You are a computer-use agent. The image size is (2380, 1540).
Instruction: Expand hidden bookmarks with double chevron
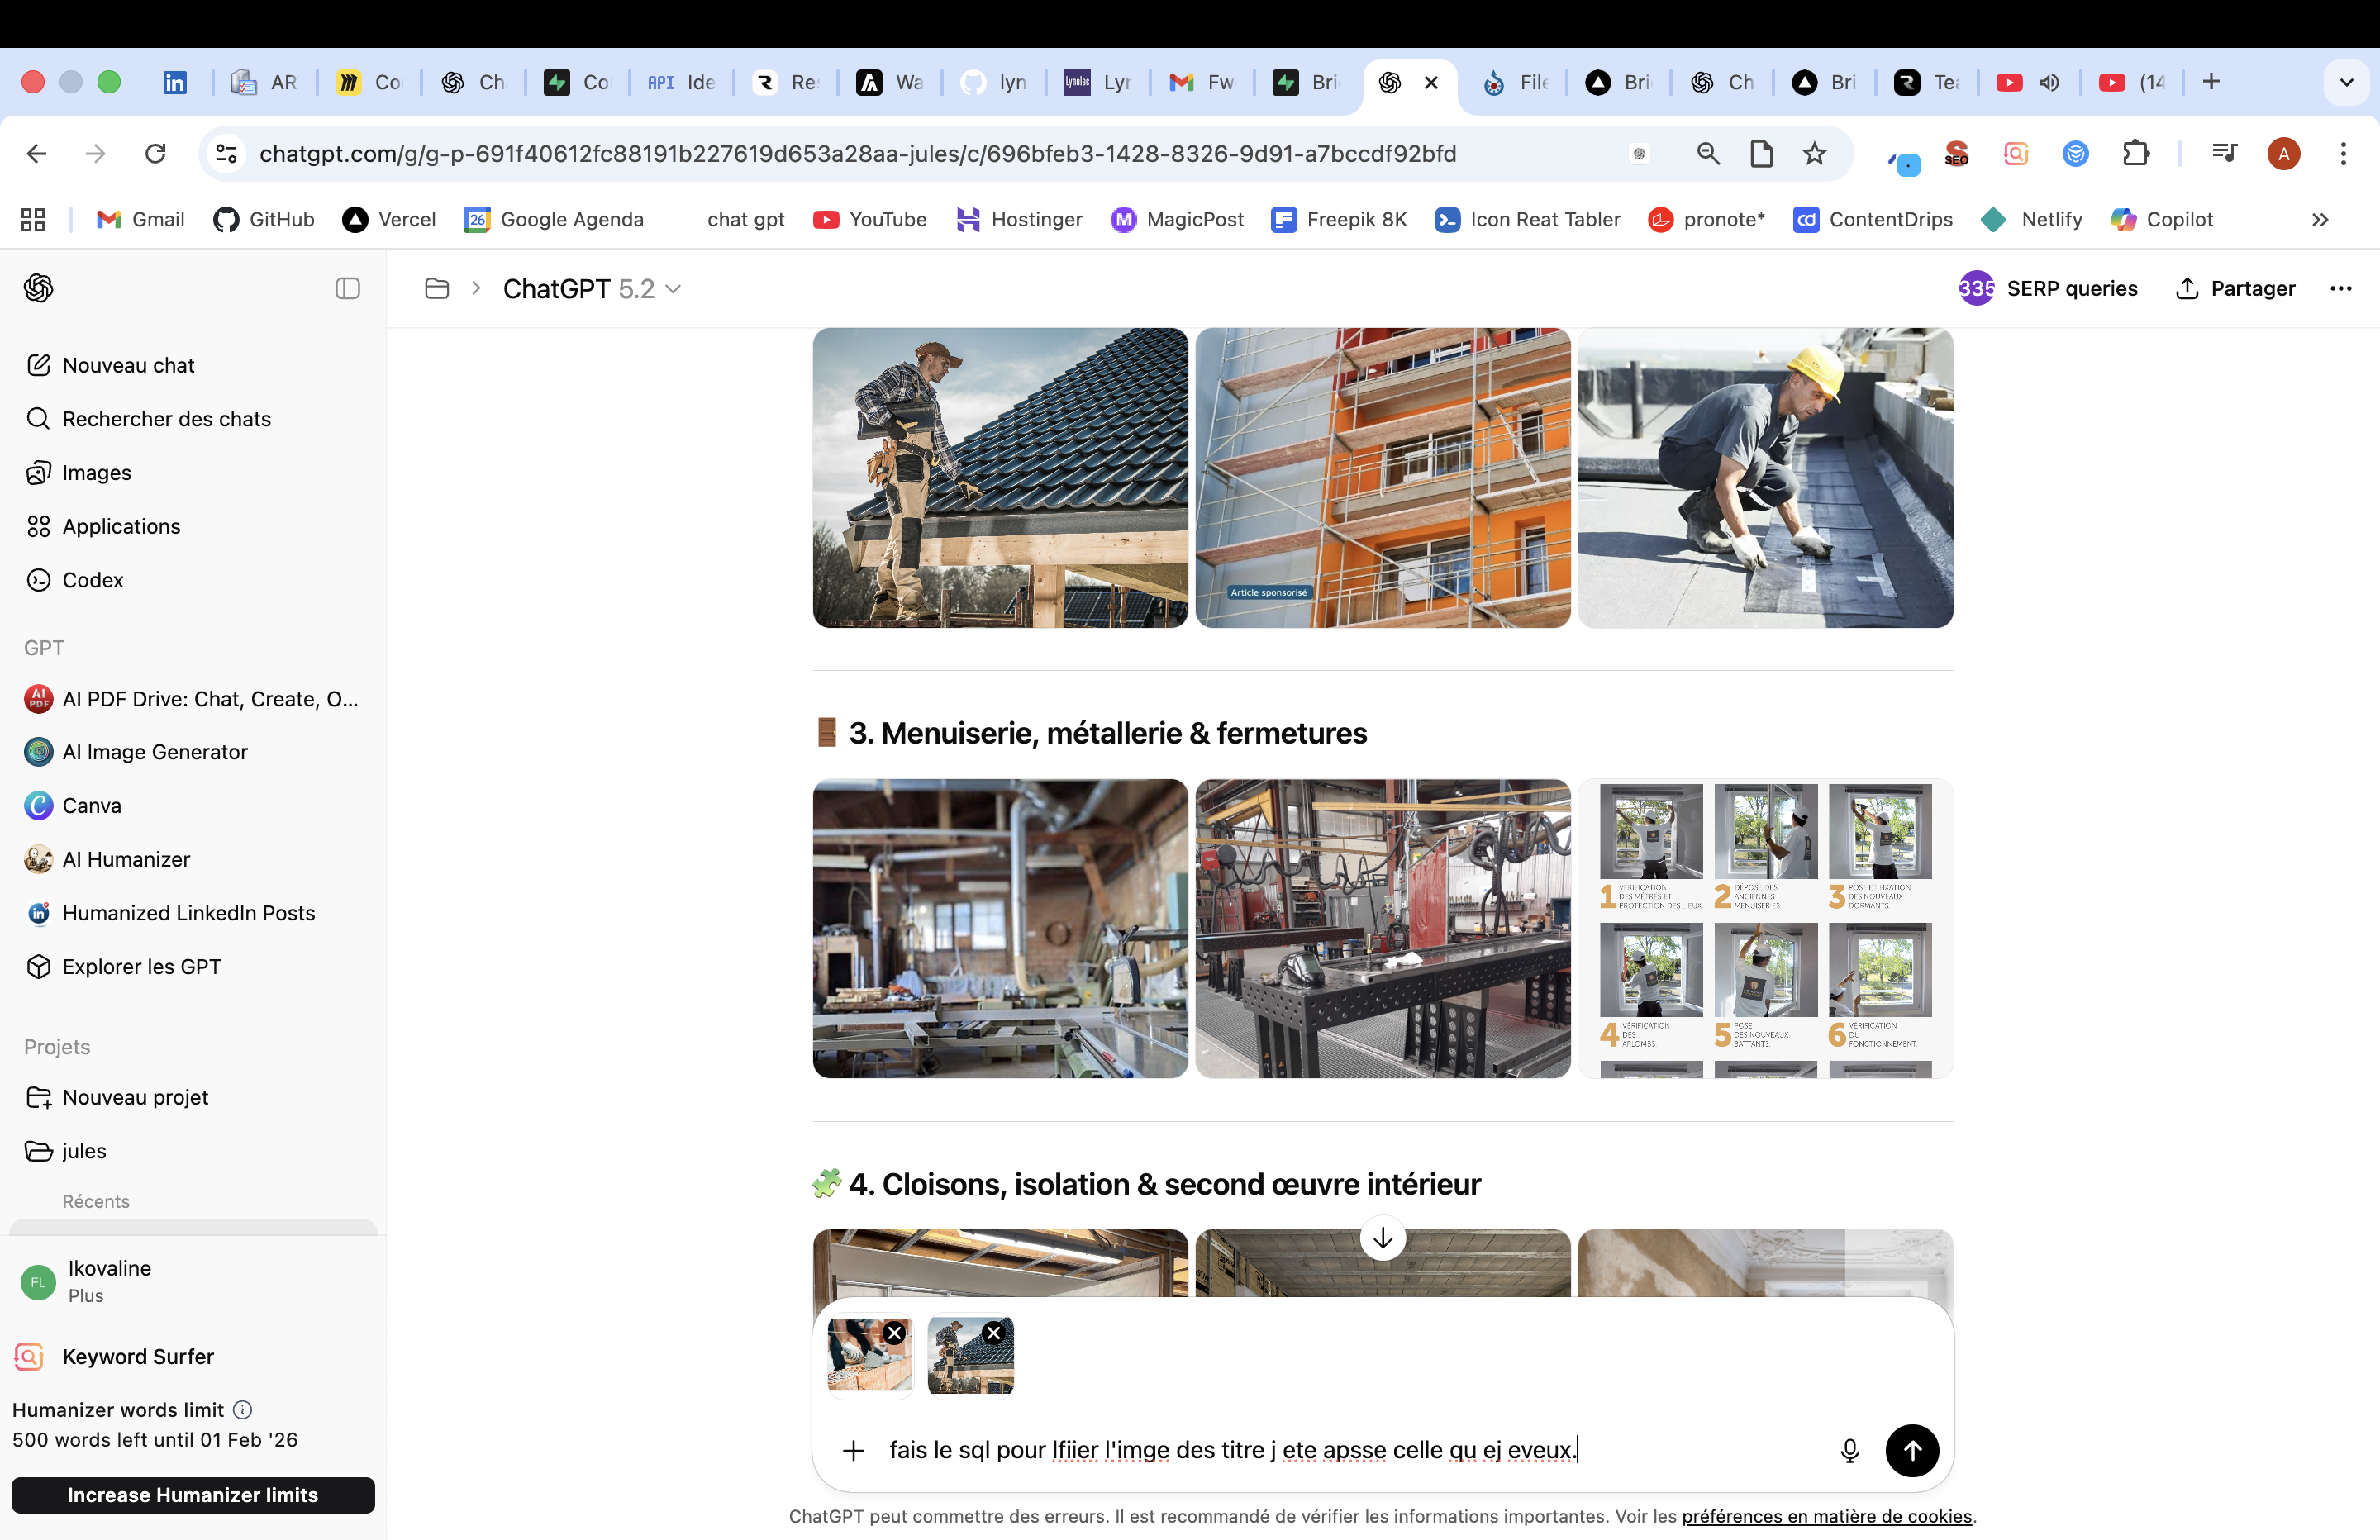[2320, 220]
